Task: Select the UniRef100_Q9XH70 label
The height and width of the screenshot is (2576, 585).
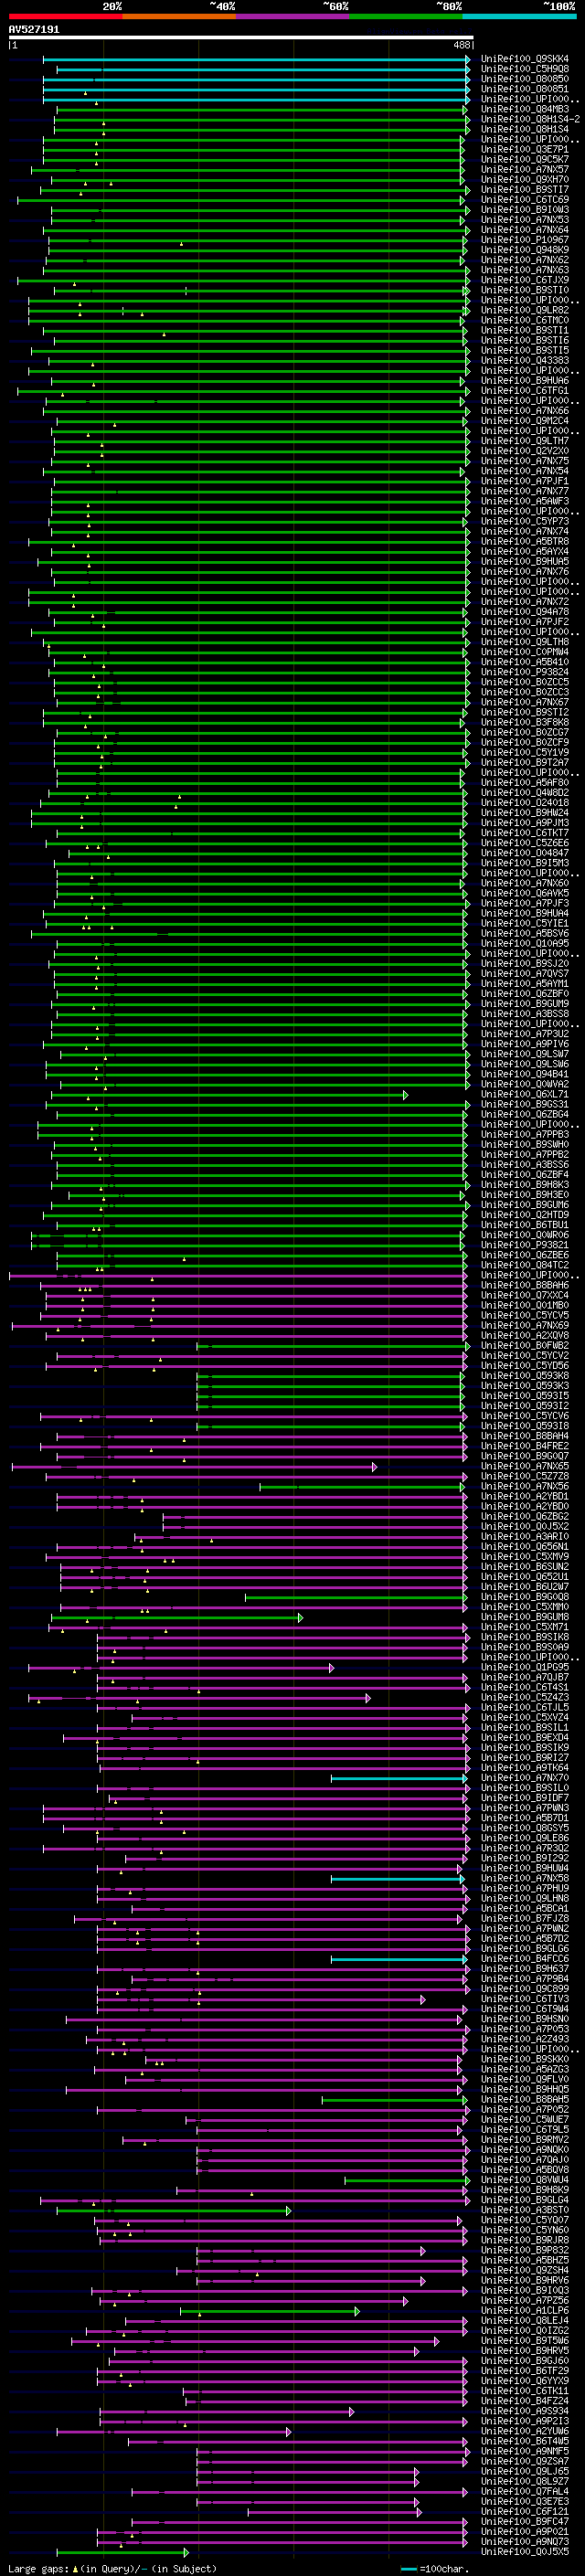Action: click(x=524, y=180)
